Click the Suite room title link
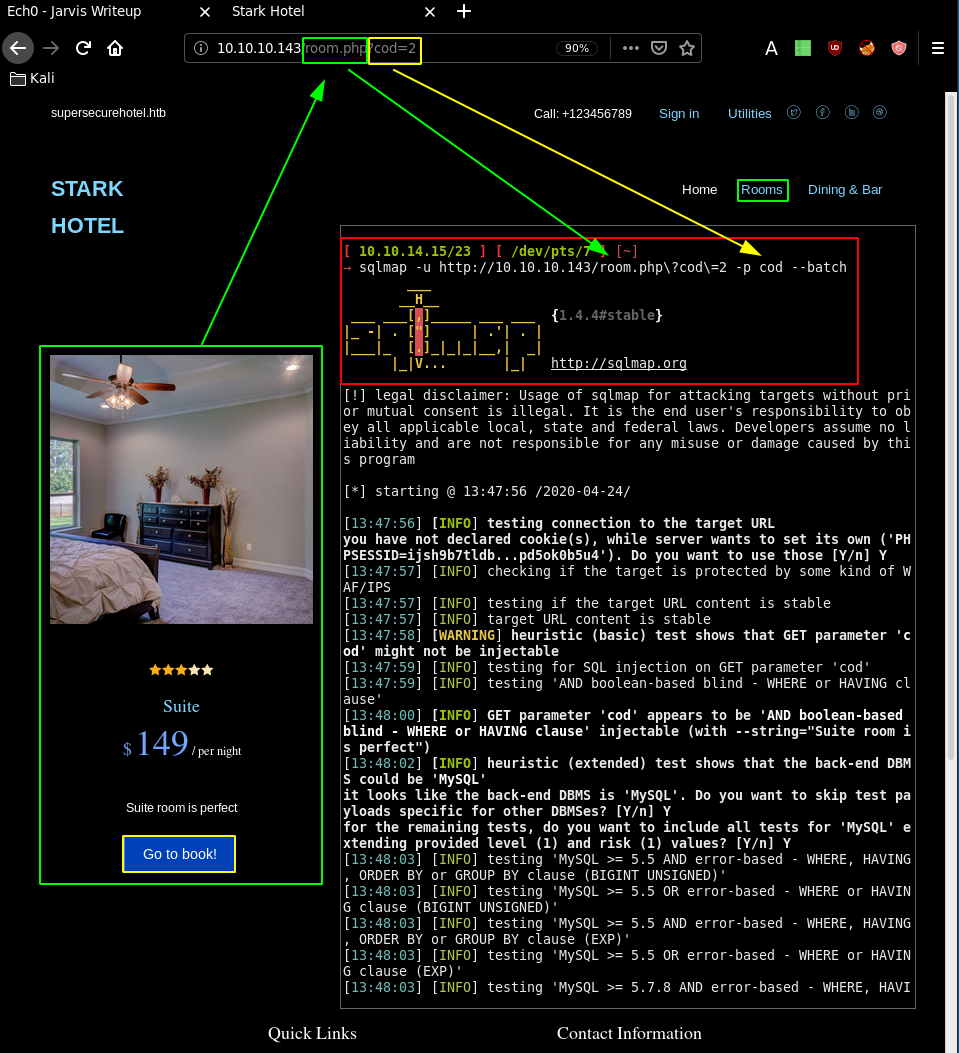 pyautogui.click(x=181, y=706)
